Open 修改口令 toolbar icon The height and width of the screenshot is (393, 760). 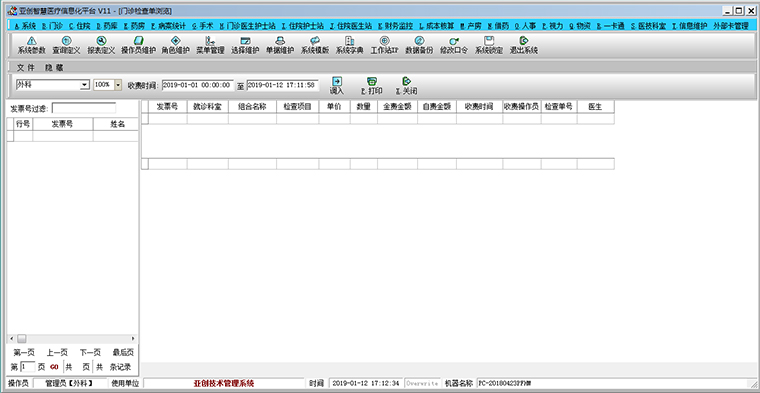click(454, 46)
